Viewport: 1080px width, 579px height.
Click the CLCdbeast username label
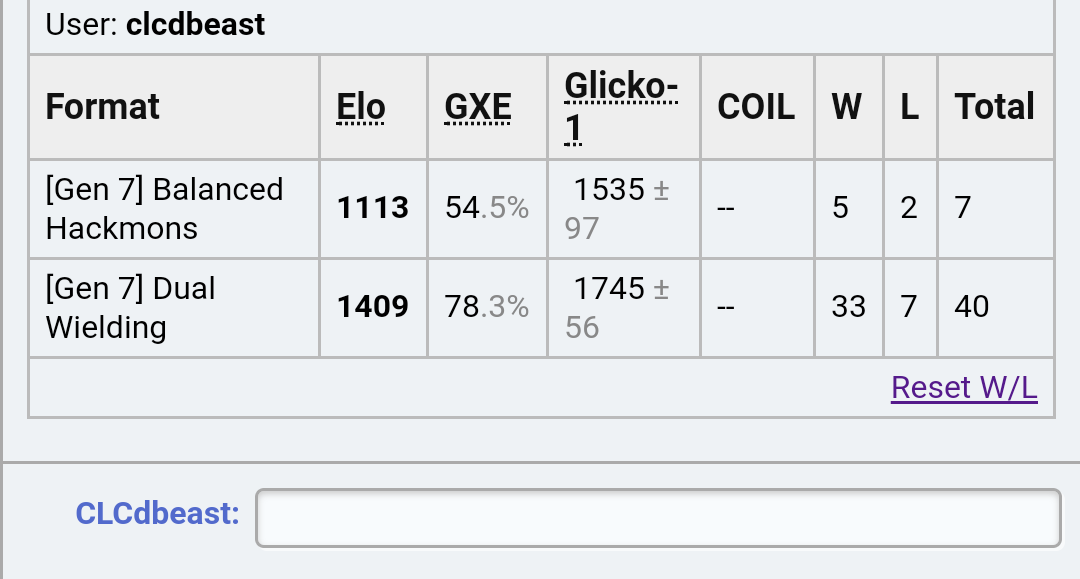click(x=157, y=514)
